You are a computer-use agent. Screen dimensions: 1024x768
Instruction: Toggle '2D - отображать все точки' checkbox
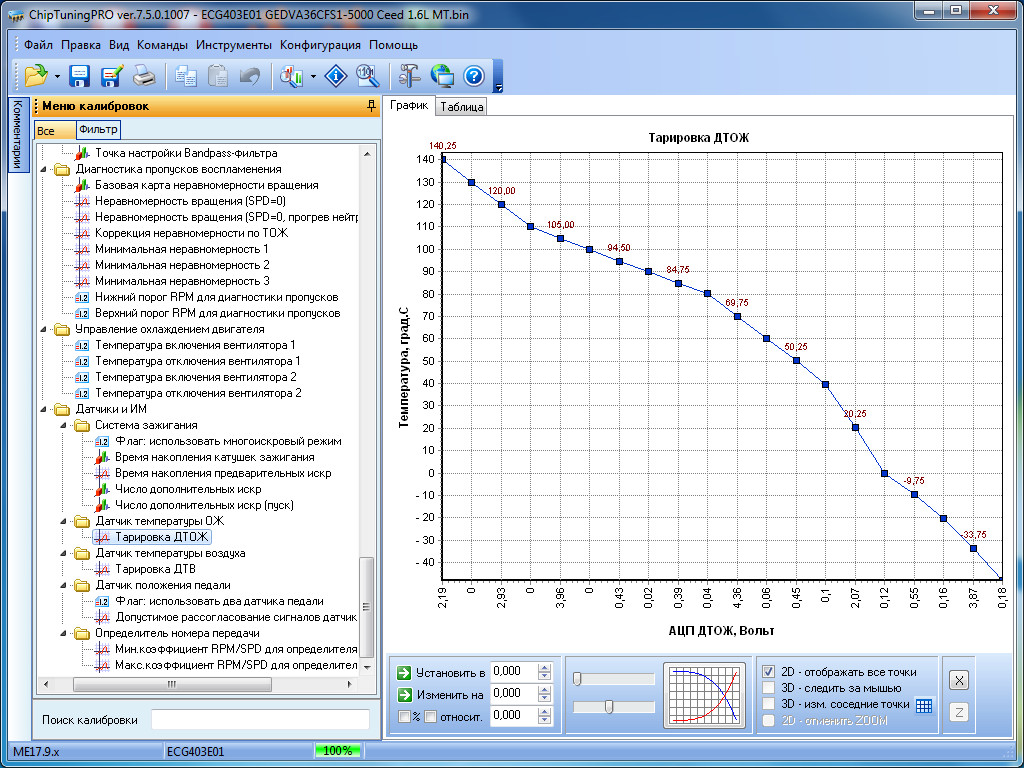tap(768, 672)
